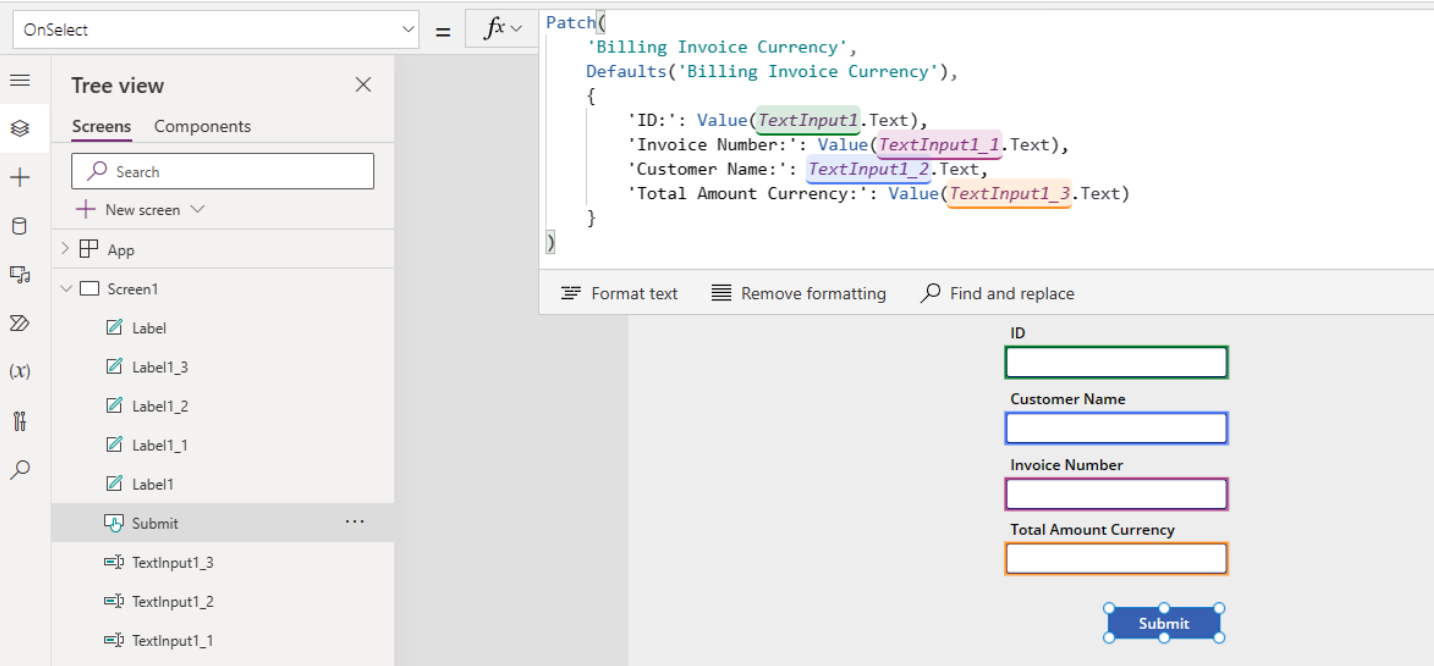Switch to the Screens tab
Viewport: 1434px width, 666px height.
[100, 126]
